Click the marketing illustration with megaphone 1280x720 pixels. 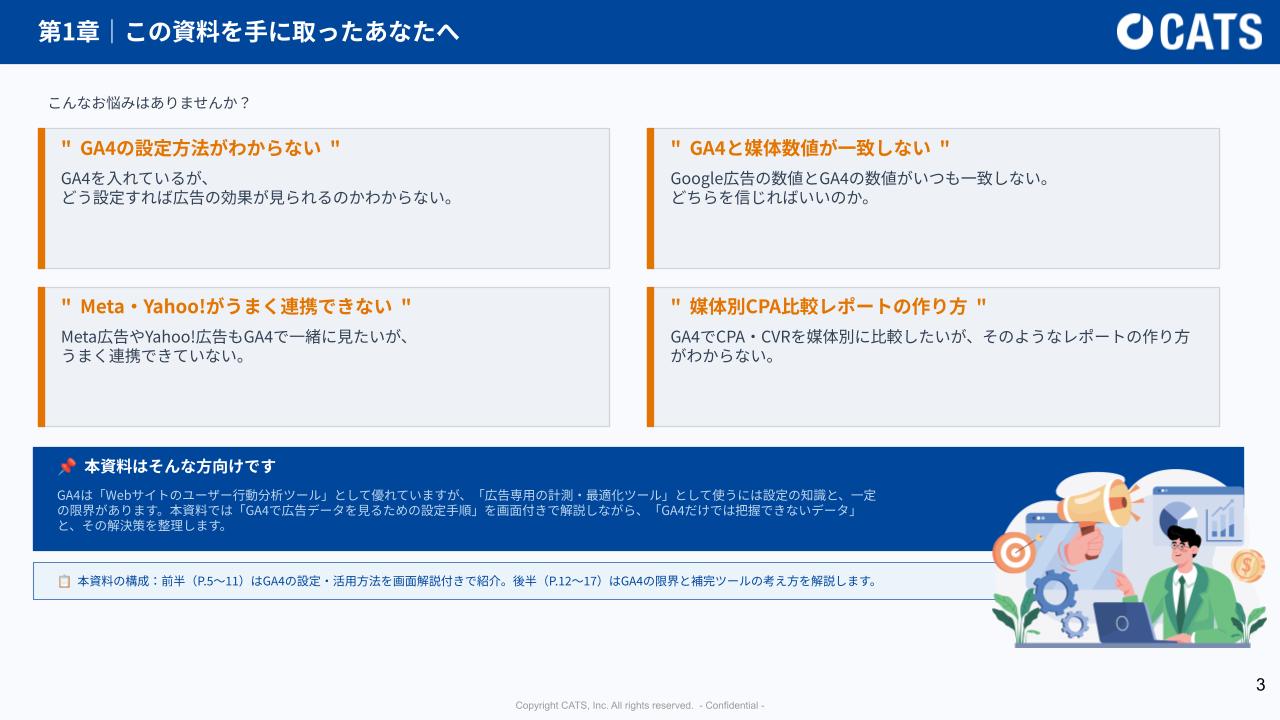1128,559
